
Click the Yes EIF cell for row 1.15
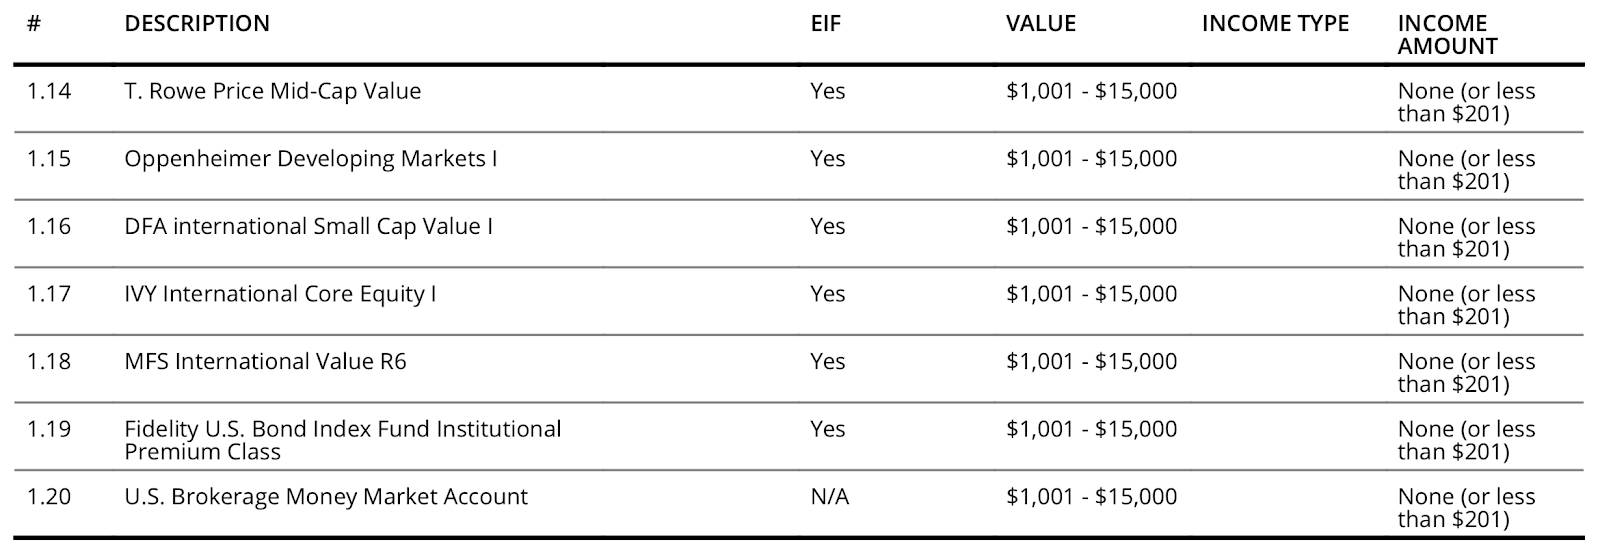(x=827, y=159)
